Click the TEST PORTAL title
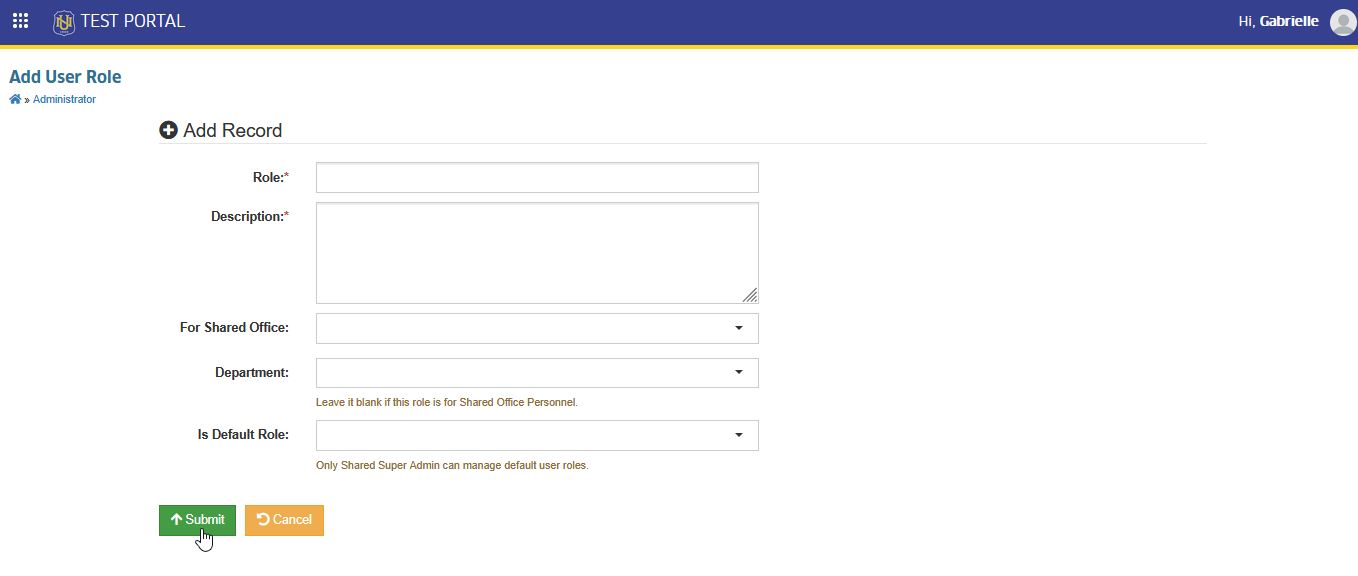Screen dimensions: 1358x576 pyautogui.click(x=133, y=21)
